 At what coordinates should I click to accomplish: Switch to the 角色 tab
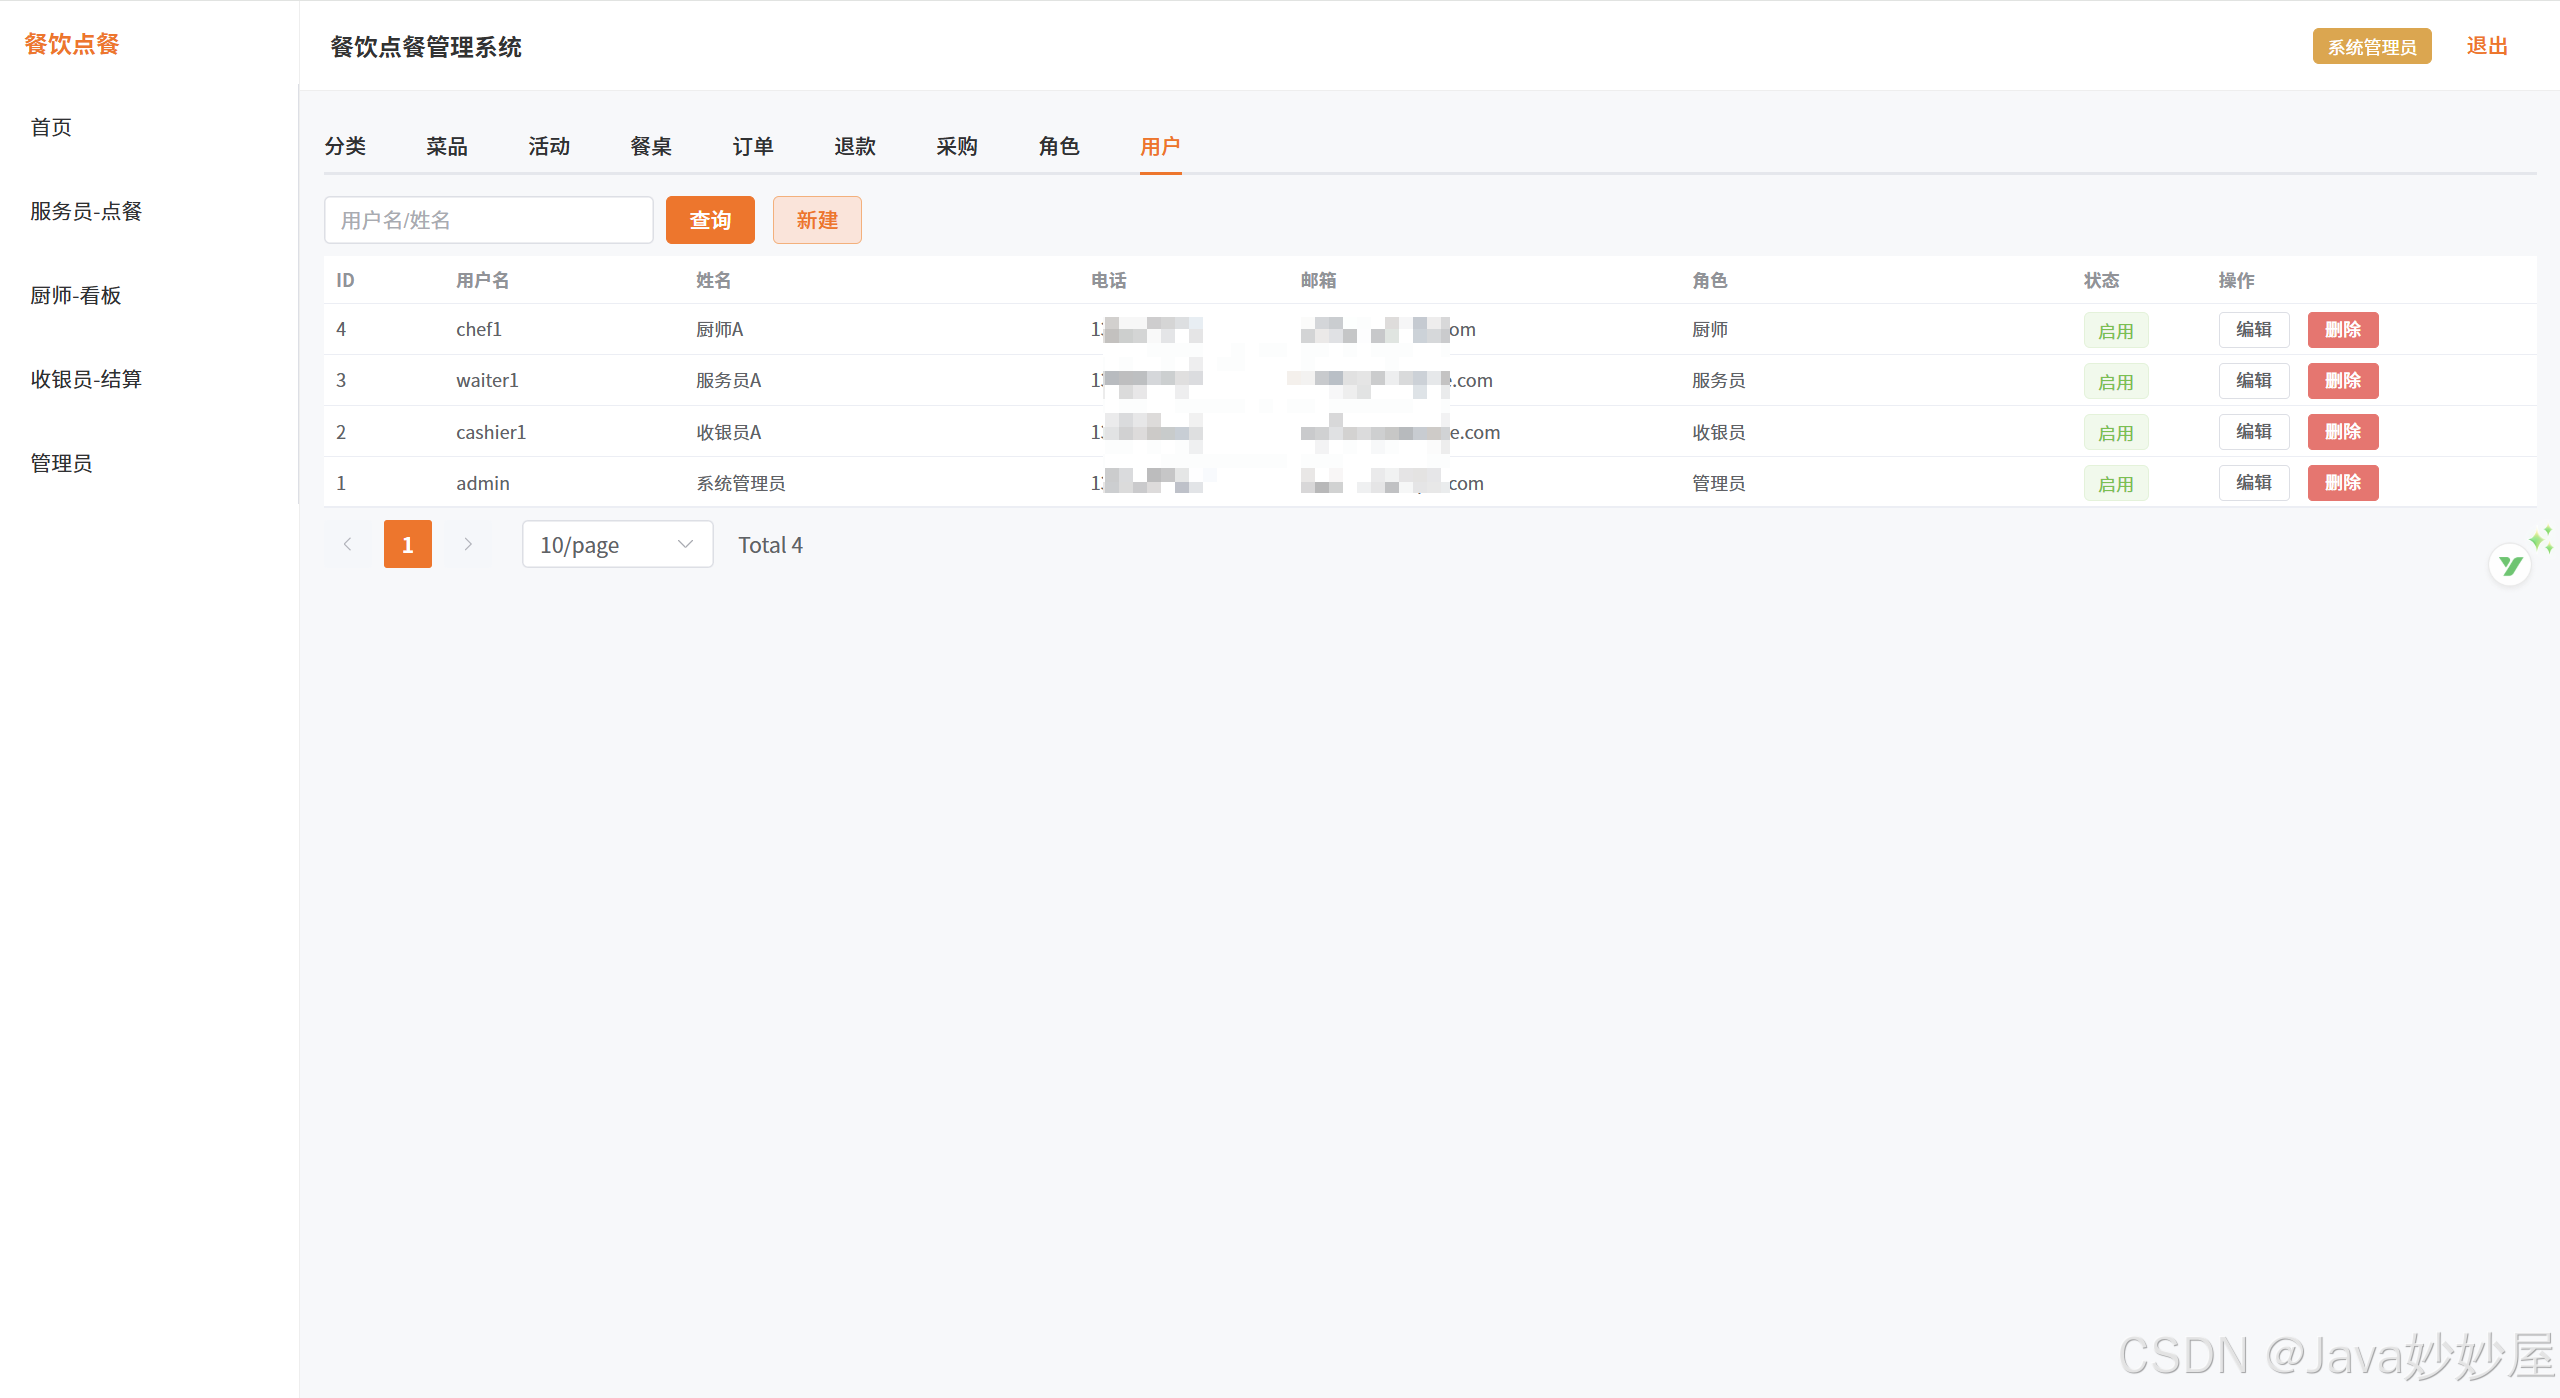1058,146
